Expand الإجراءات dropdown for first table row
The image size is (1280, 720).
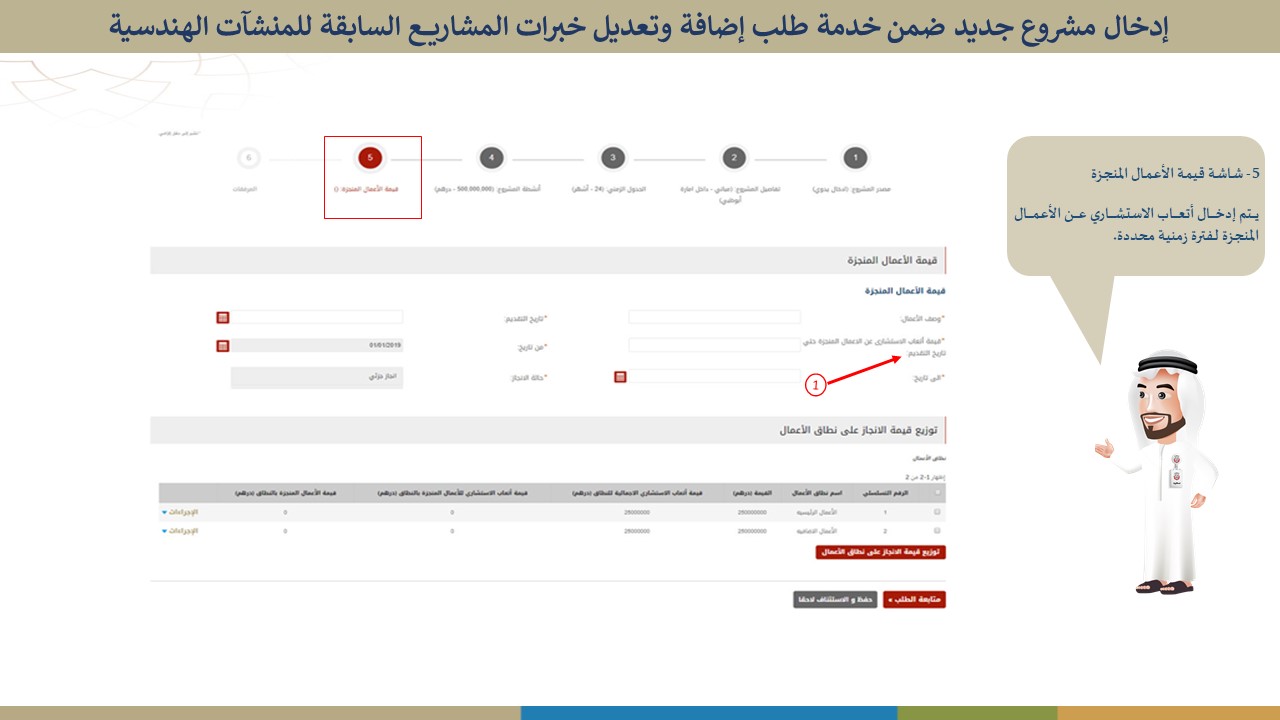pos(180,512)
